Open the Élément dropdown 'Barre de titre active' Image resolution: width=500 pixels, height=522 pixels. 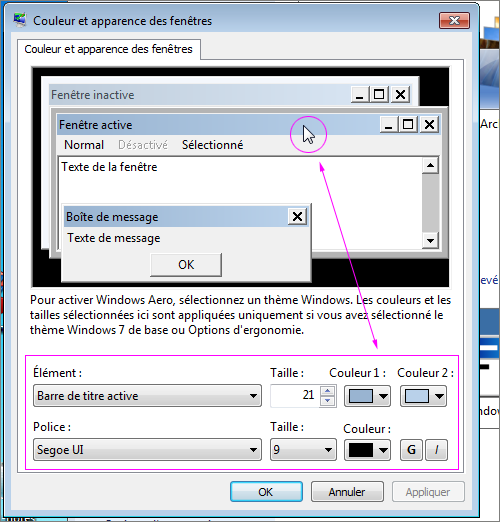click(147, 396)
